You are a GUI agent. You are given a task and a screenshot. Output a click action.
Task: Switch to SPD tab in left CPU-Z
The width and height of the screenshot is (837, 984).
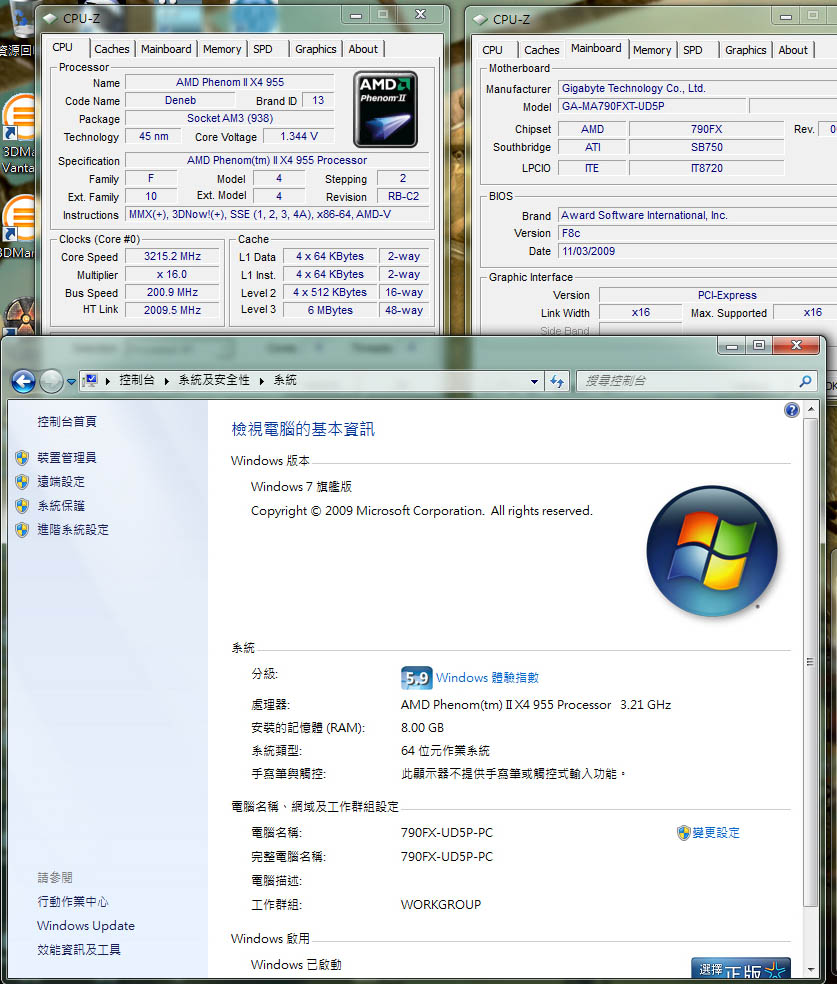(x=263, y=49)
